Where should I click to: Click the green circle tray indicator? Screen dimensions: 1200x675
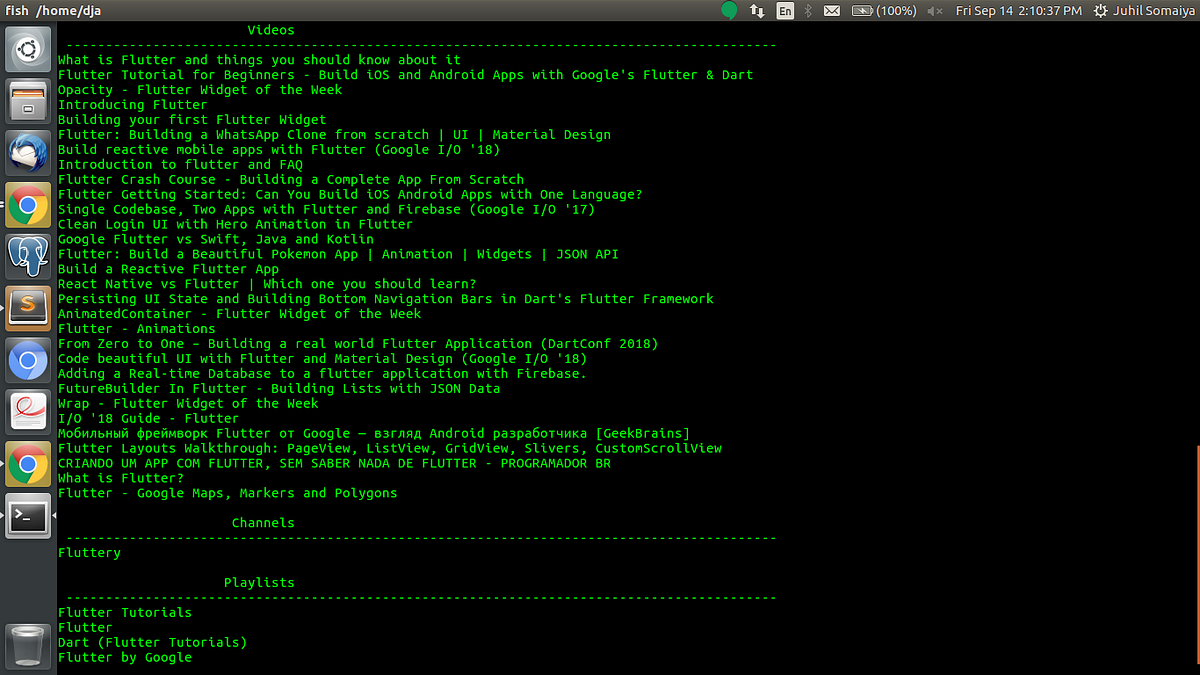coord(730,11)
